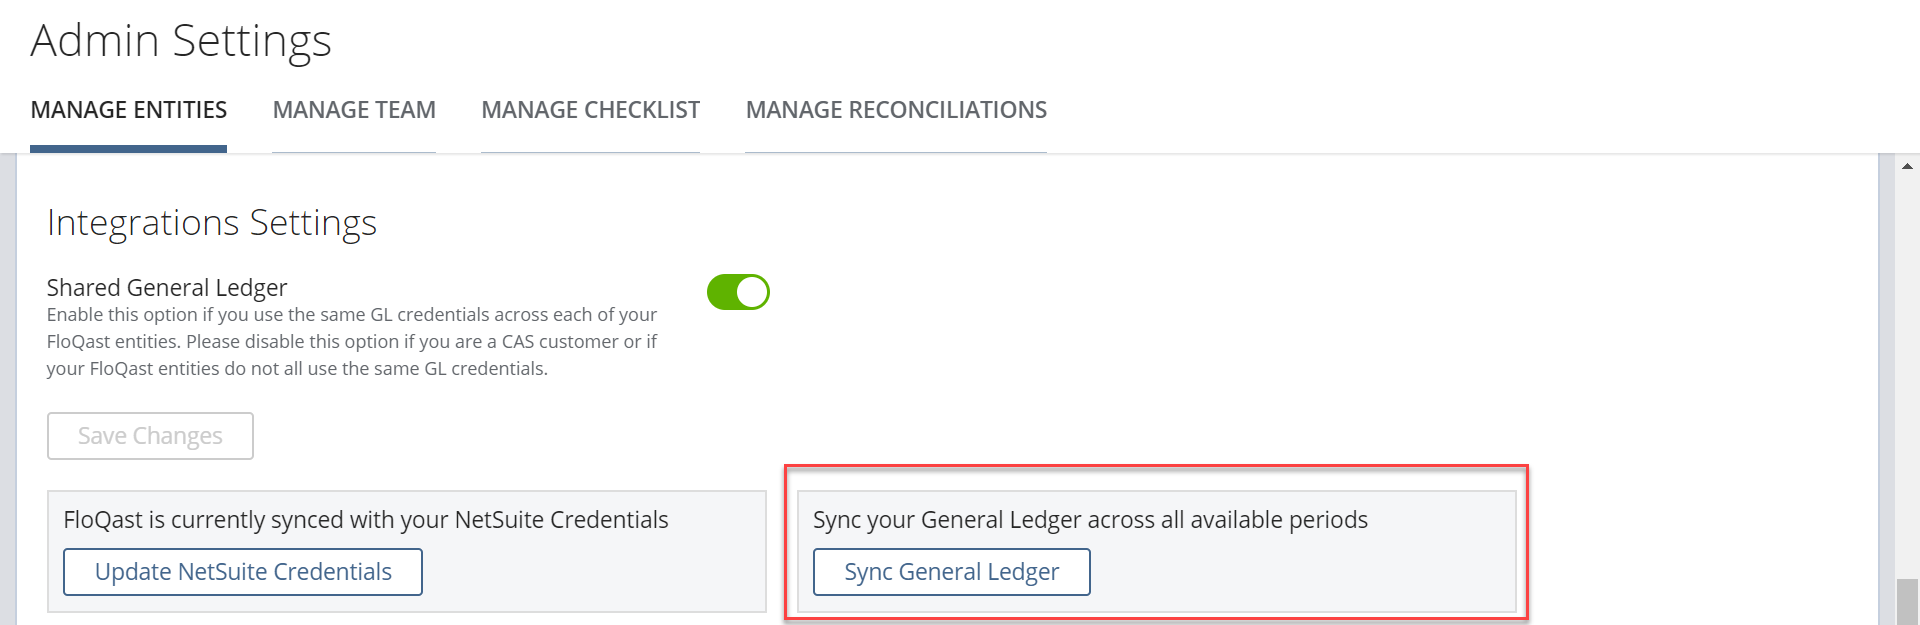1920x625 pixels.
Task: Click the Shared General Ledger label
Action: click(167, 288)
